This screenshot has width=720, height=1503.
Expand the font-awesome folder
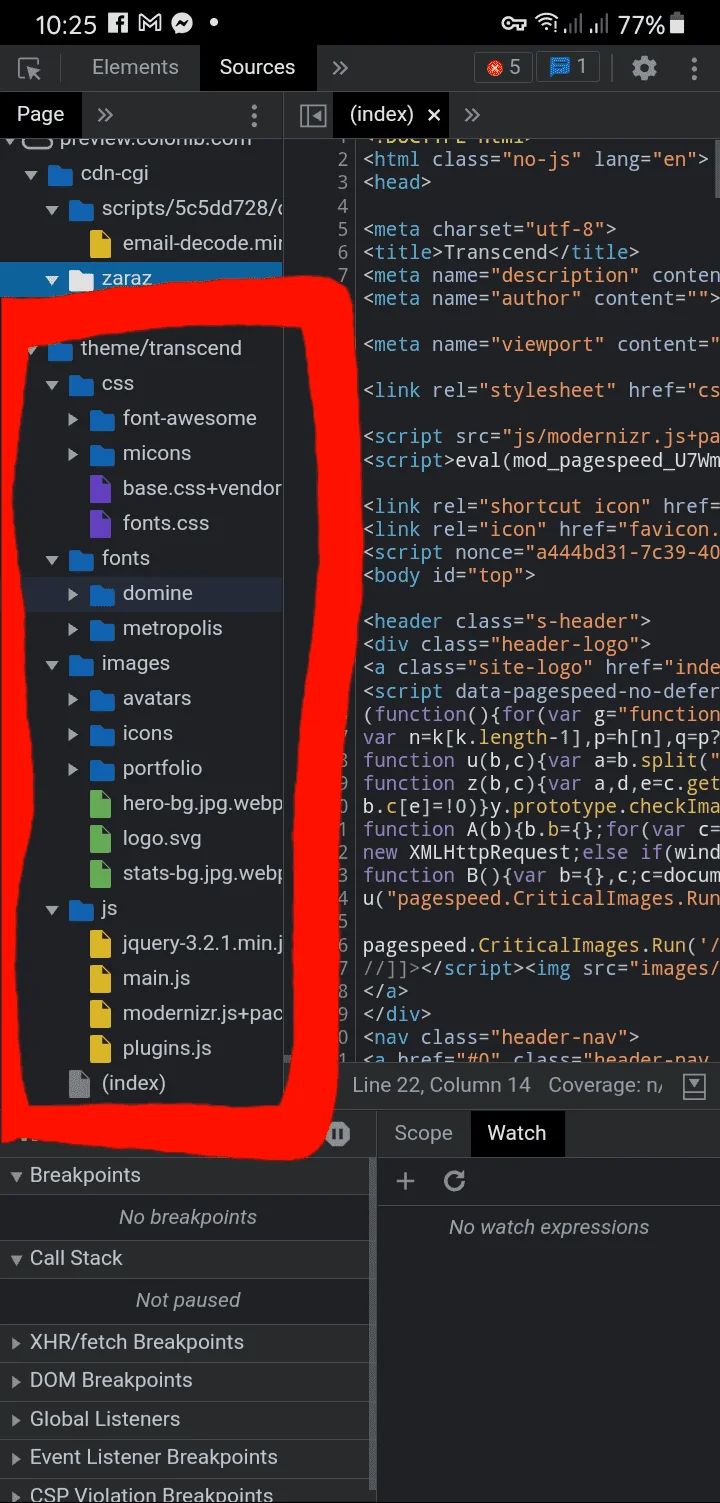[73, 420]
